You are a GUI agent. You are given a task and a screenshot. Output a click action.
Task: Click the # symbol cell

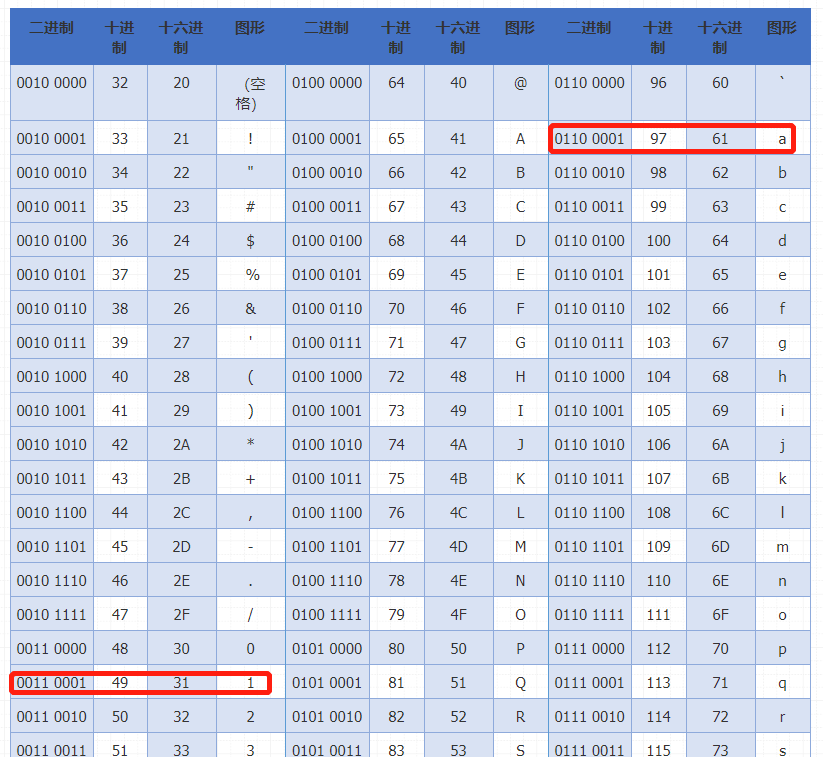(x=250, y=206)
